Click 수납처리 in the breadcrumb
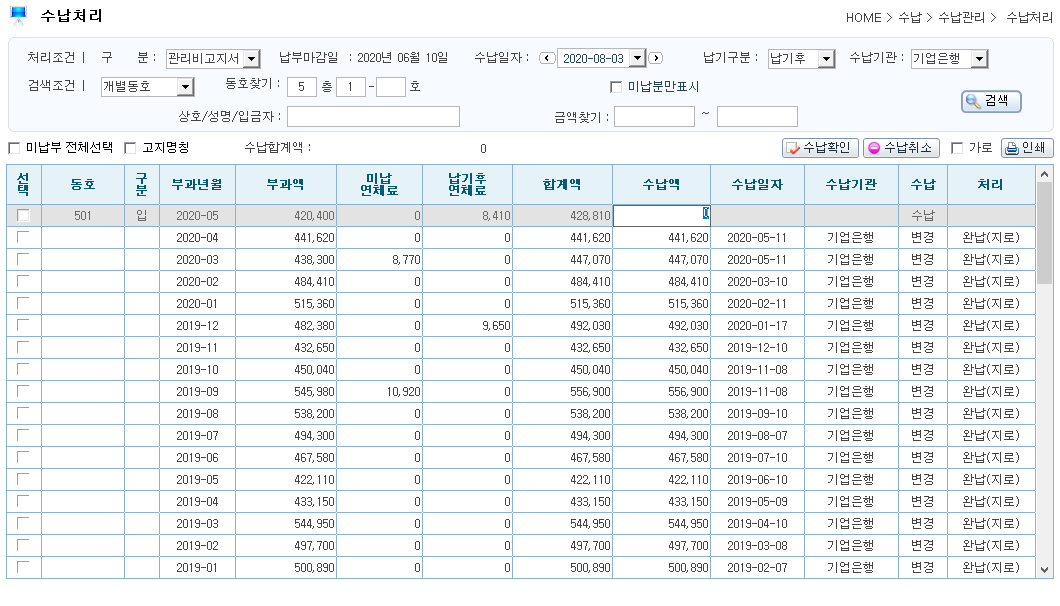1060x606 pixels. point(1029,18)
